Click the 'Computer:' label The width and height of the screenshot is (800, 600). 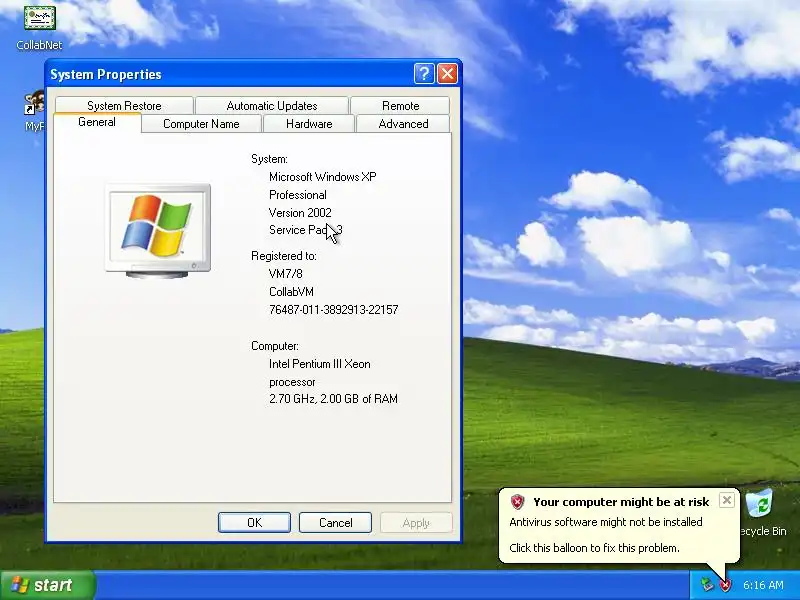(x=275, y=346)
